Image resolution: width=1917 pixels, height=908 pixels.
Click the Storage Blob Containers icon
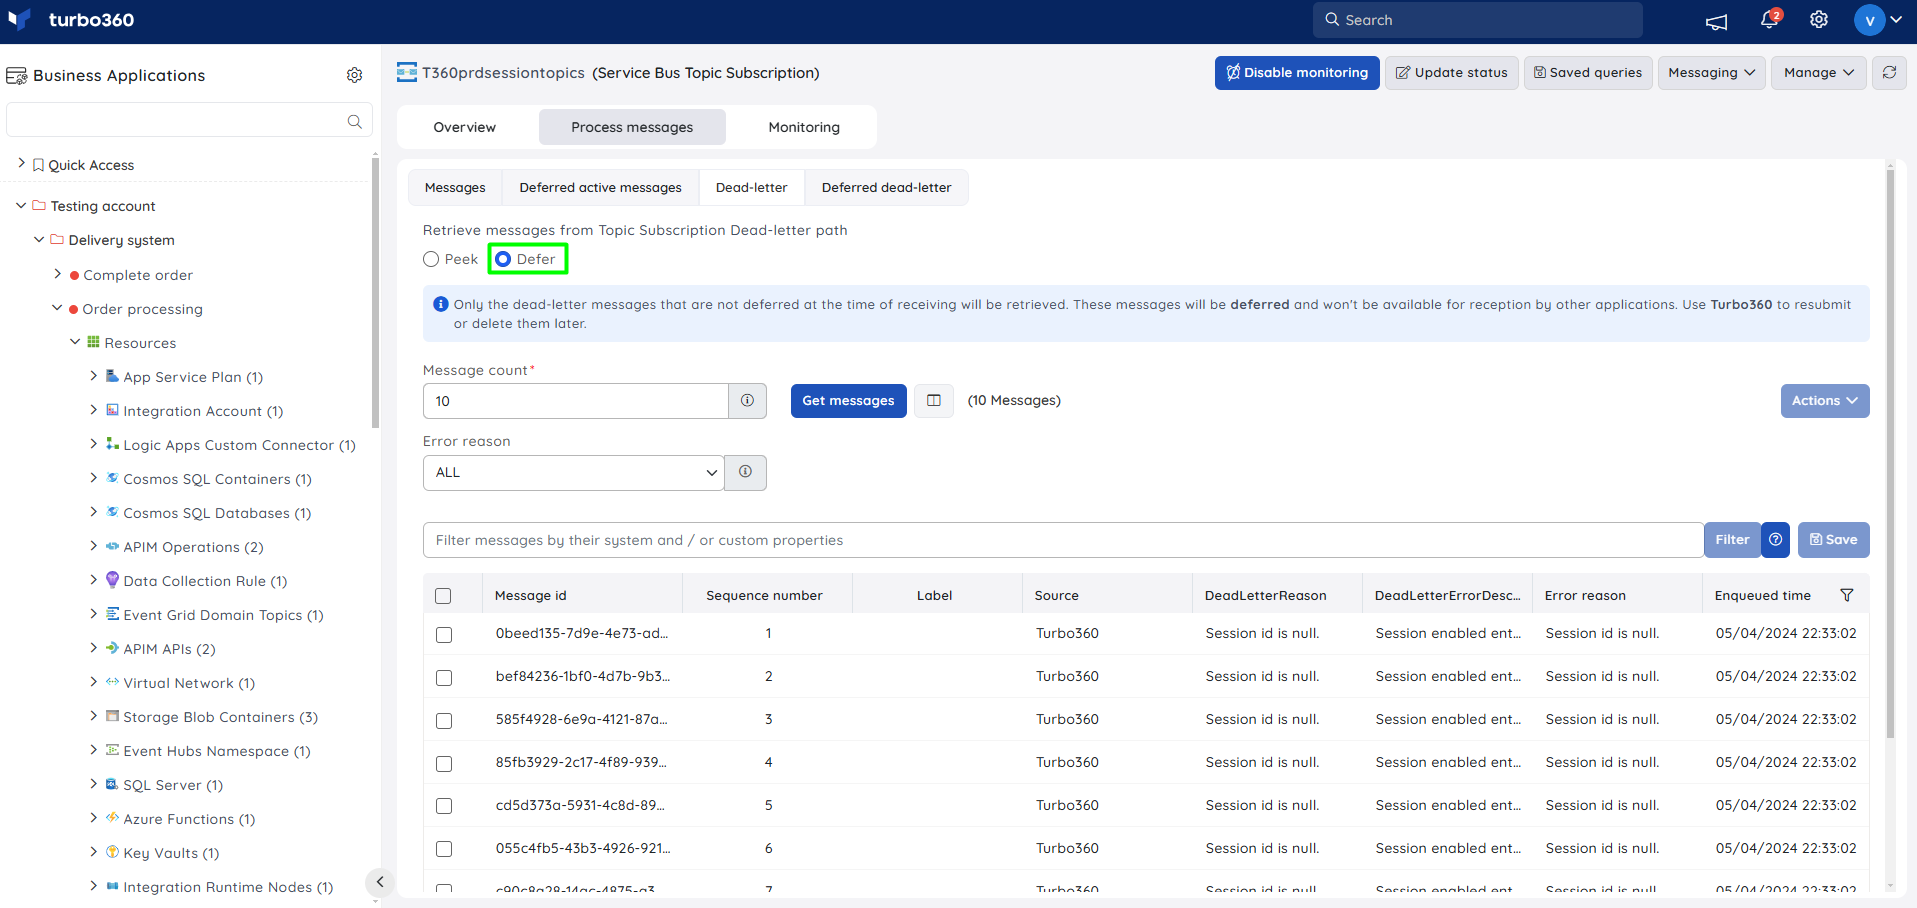click(112, 716)
